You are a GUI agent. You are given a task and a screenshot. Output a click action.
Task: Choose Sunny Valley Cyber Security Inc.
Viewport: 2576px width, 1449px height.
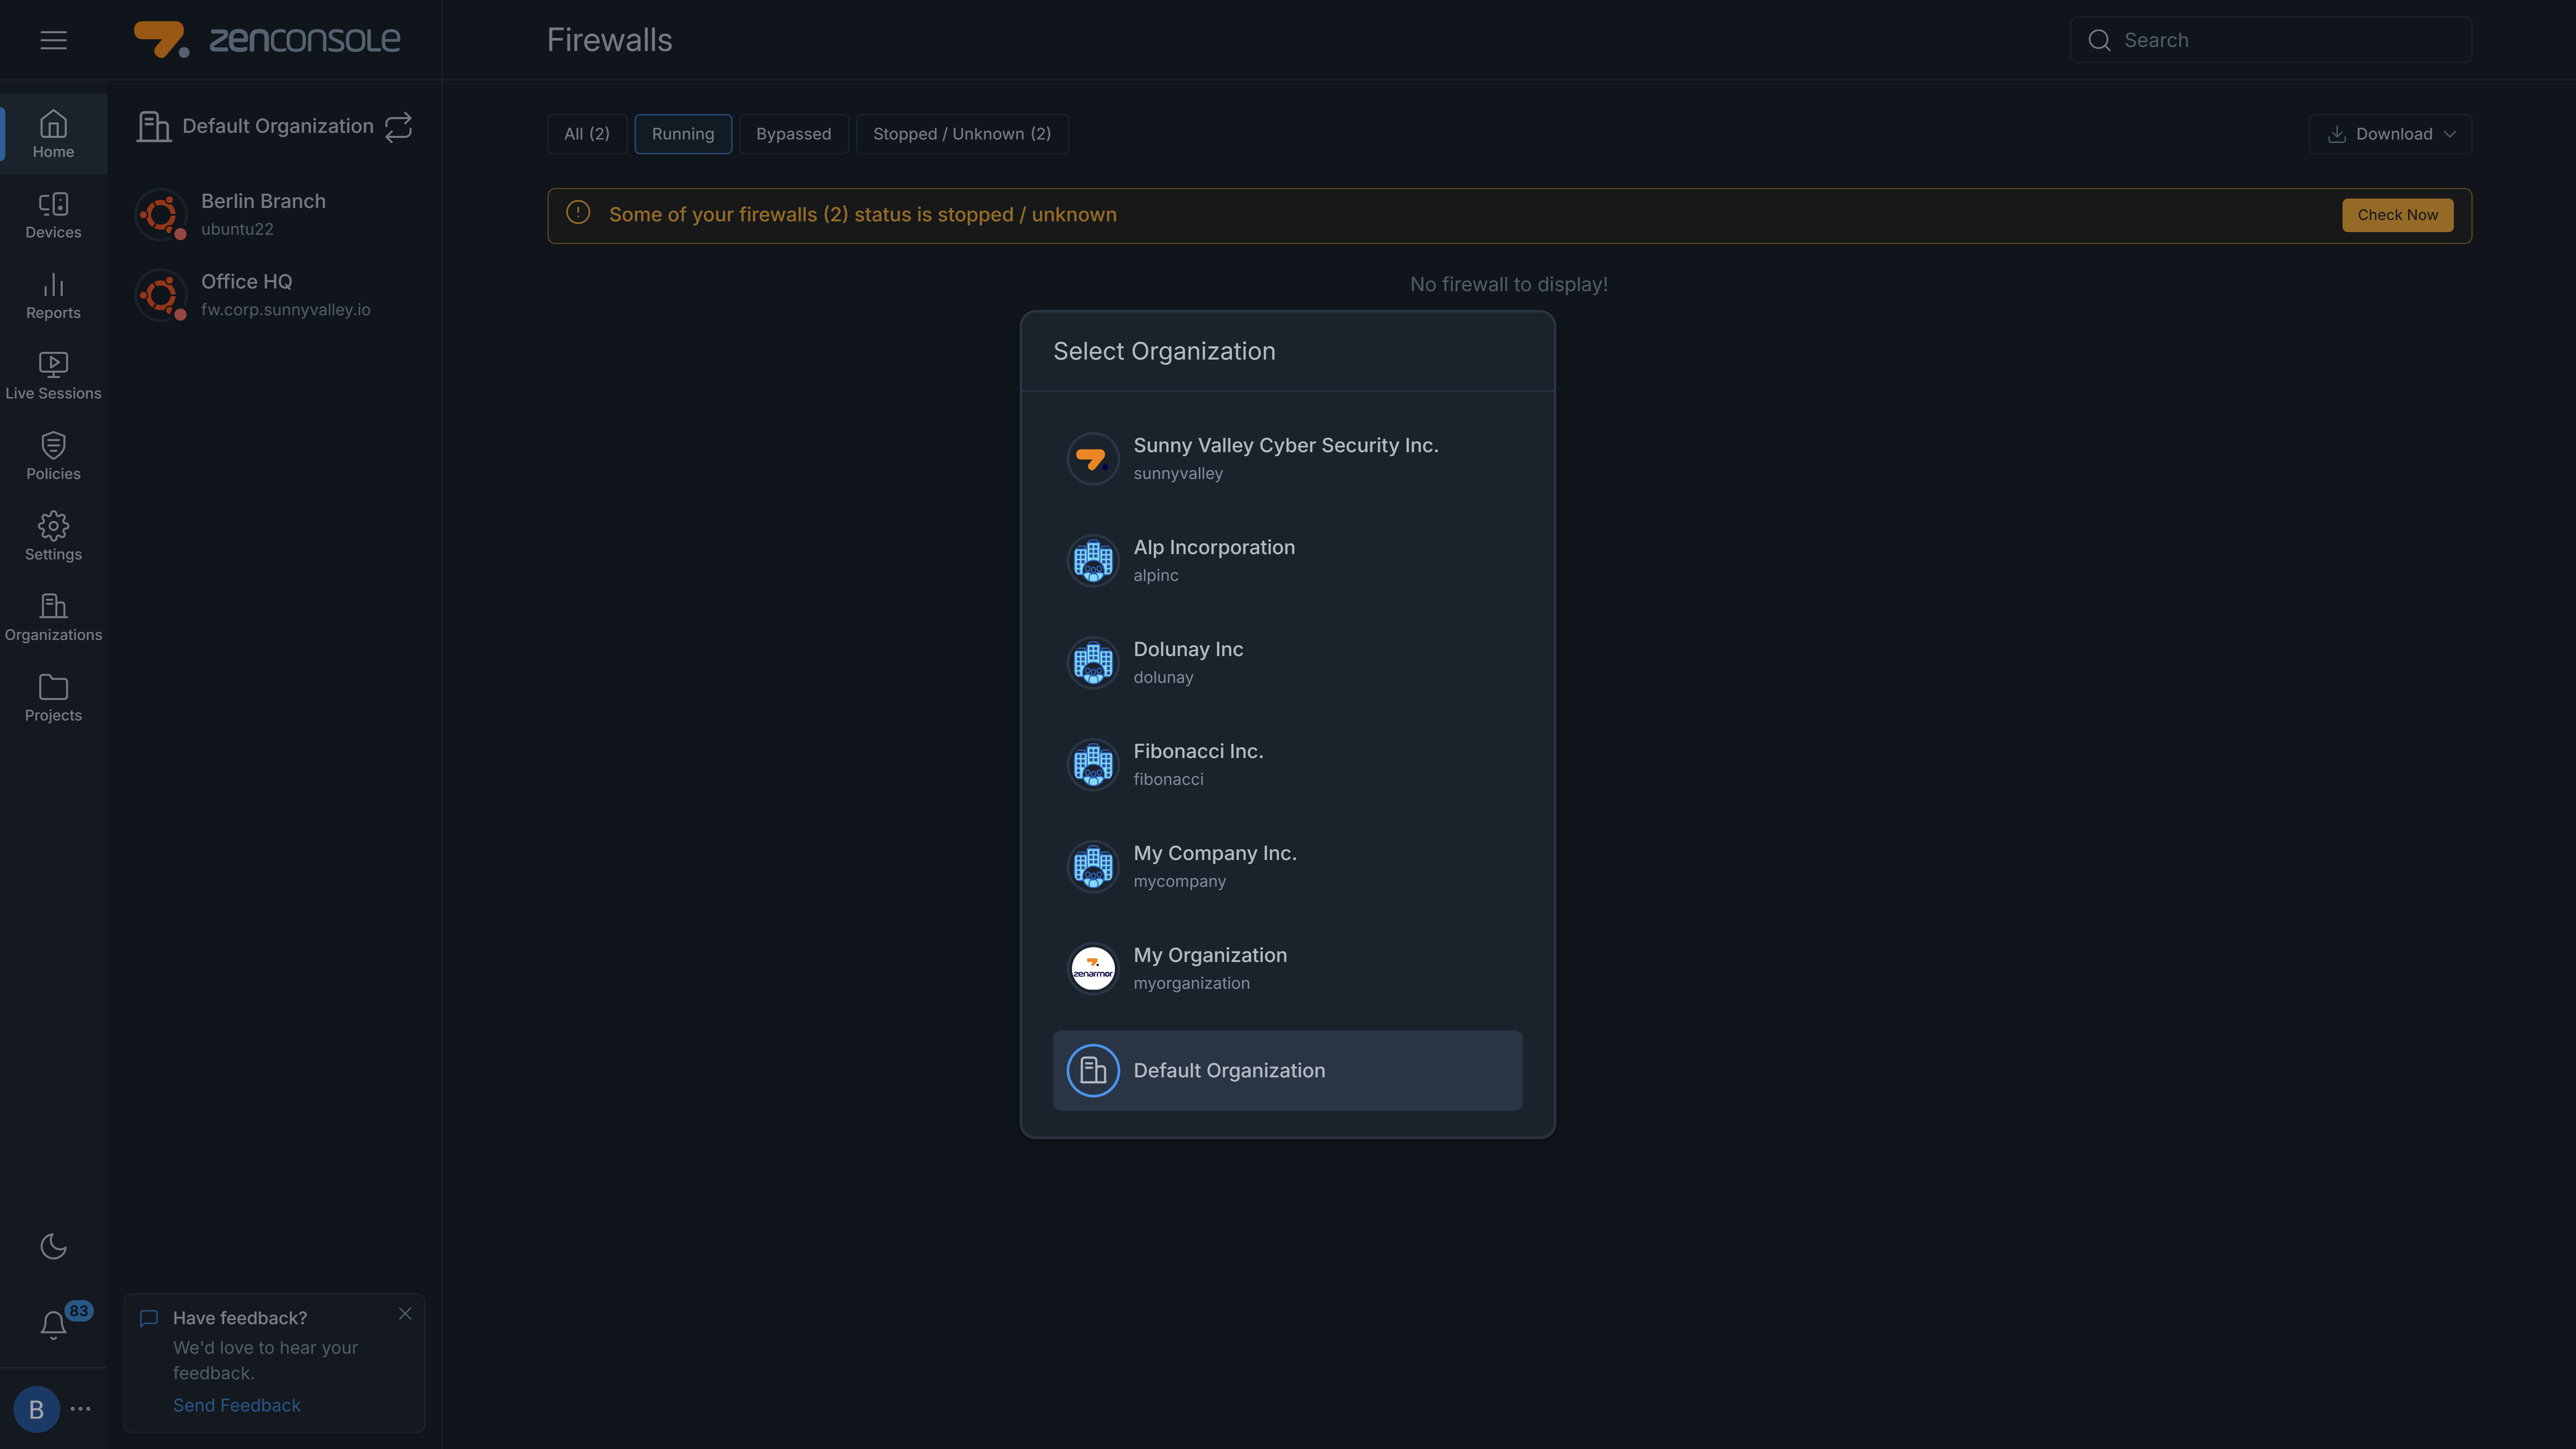1287,459
